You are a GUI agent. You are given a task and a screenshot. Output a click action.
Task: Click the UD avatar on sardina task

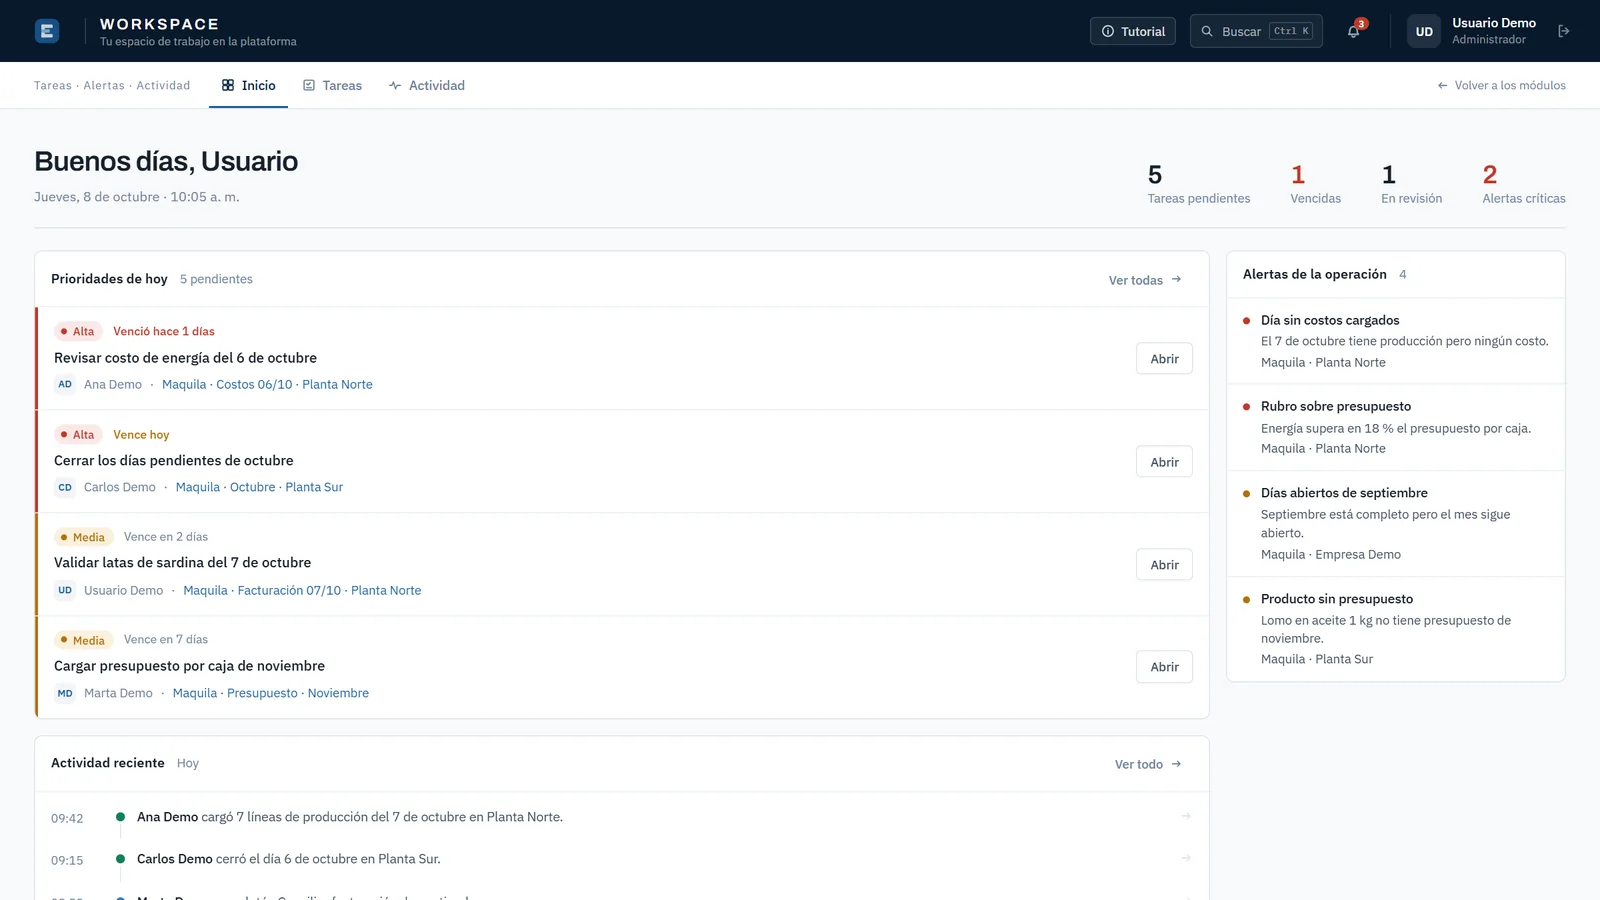click(x=65, y=590)
